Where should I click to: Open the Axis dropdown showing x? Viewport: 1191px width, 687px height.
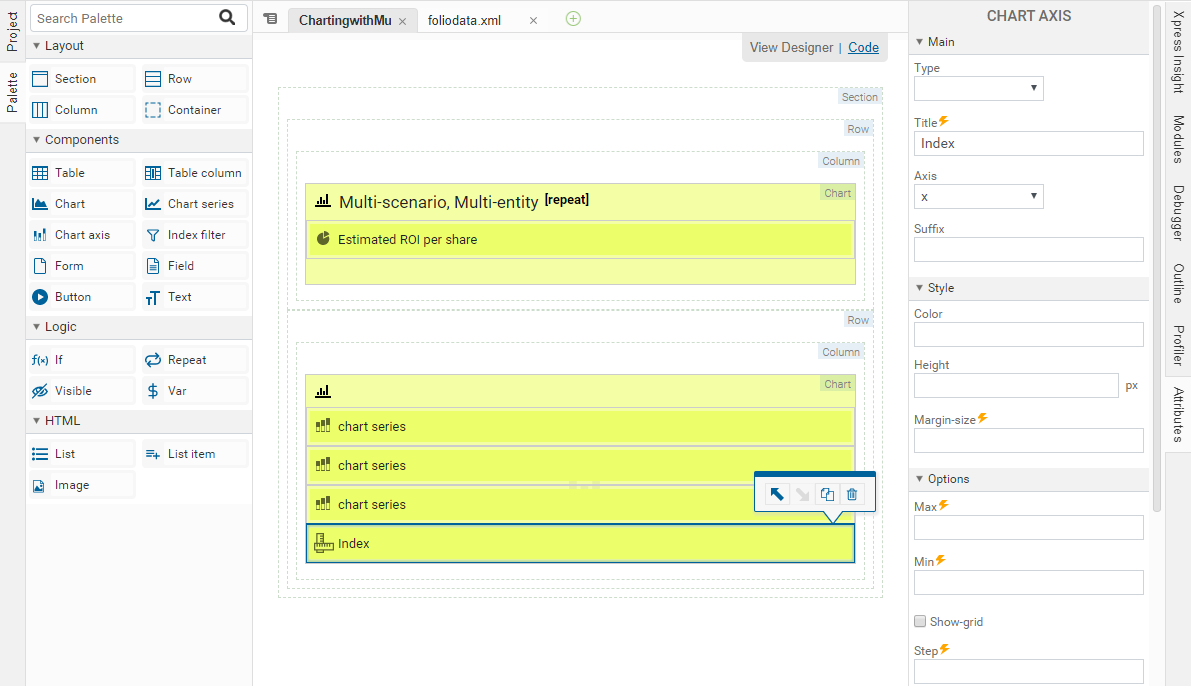pyautogui.click(x=978, y=197)
